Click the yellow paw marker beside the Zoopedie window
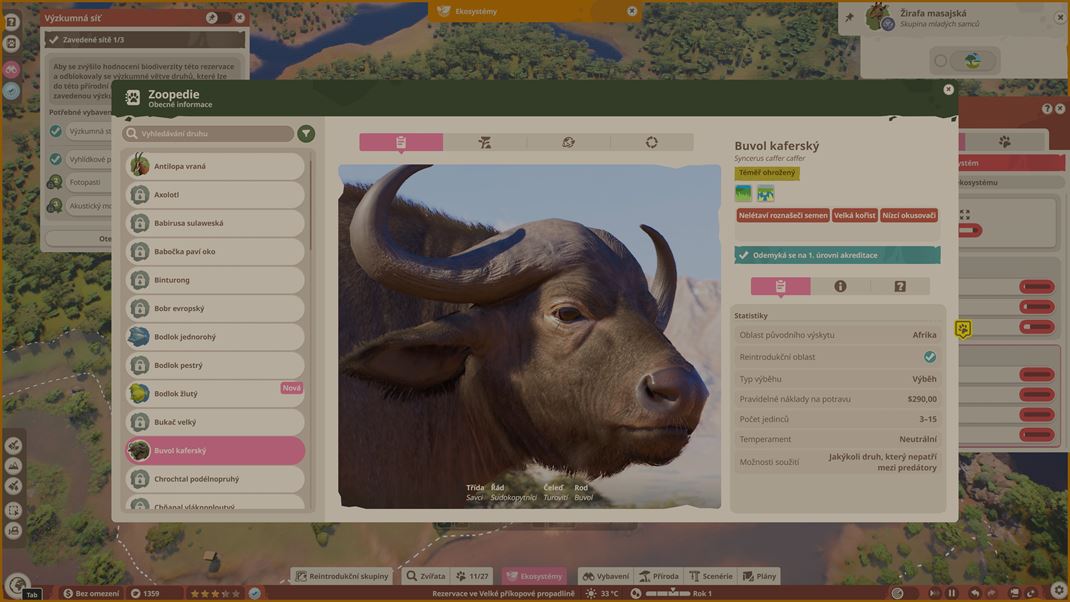 click(x=963, y=330)
